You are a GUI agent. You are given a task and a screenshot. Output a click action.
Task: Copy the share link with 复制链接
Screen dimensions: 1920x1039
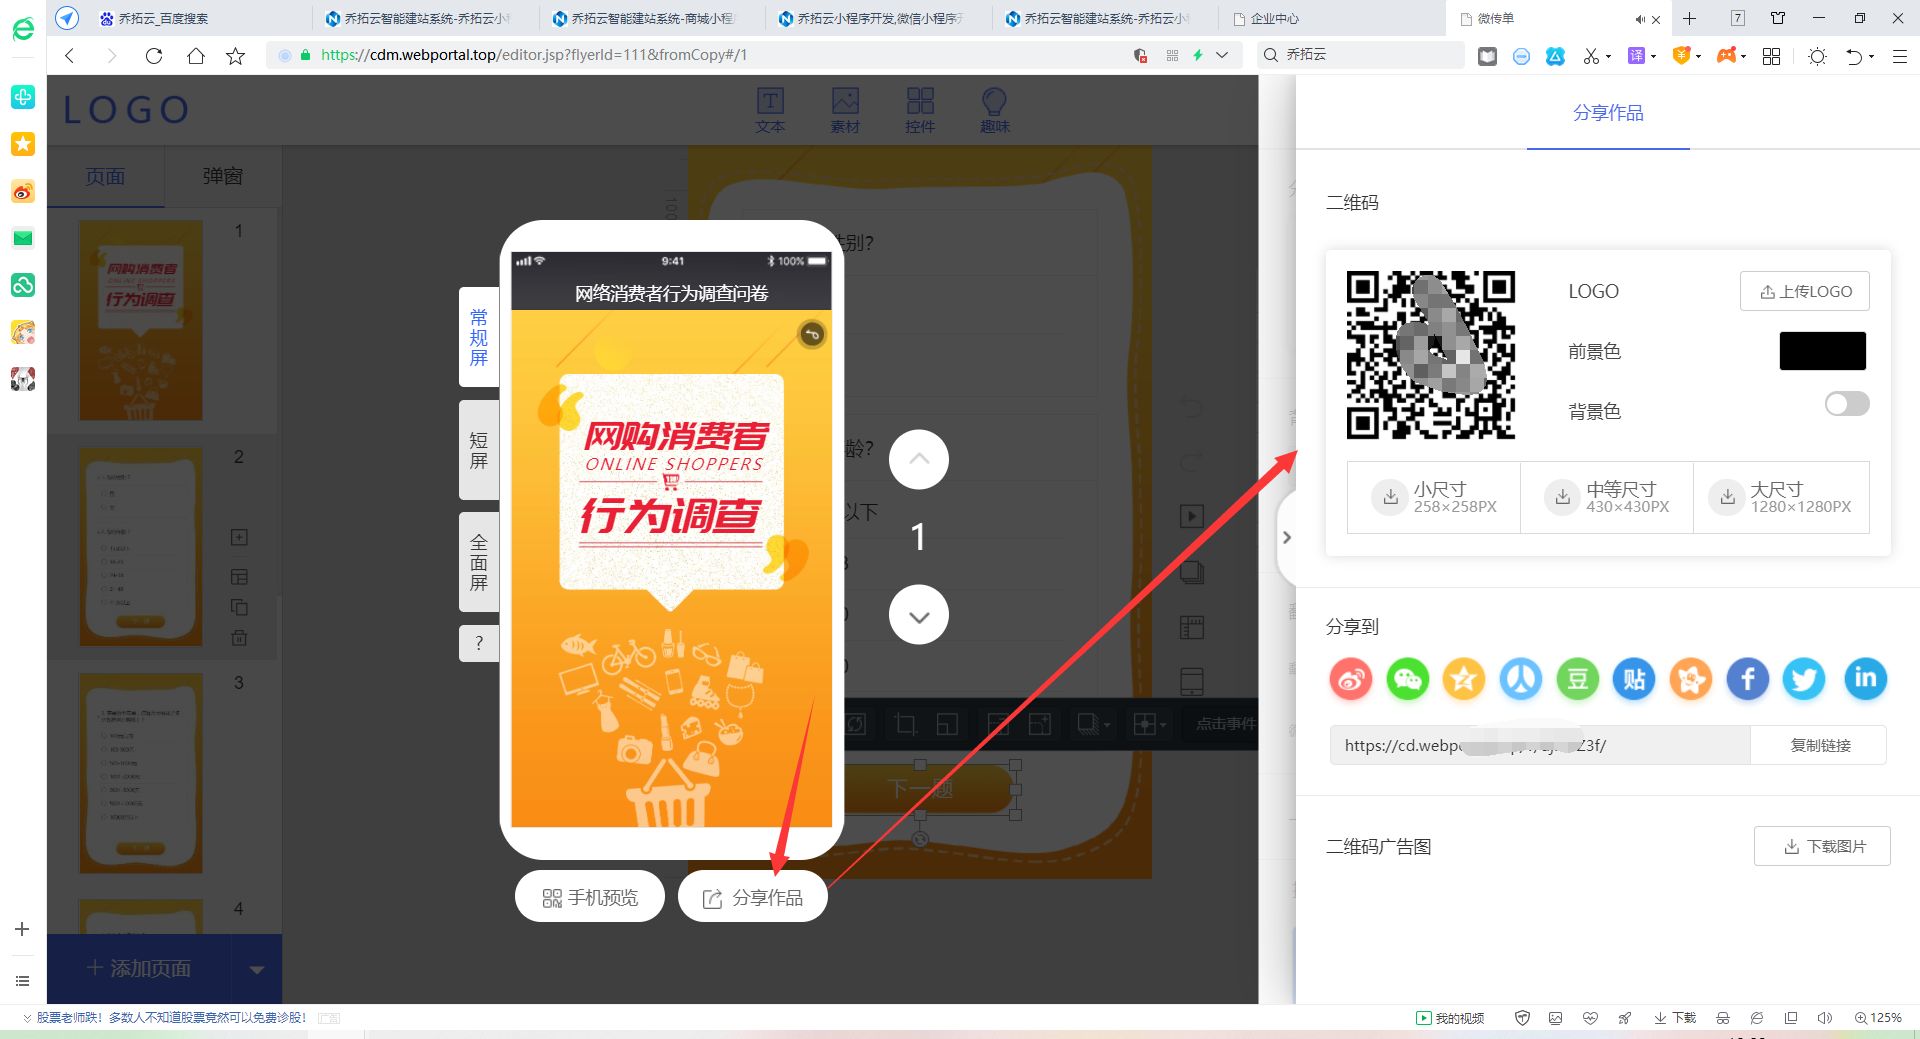[1819, 745]
